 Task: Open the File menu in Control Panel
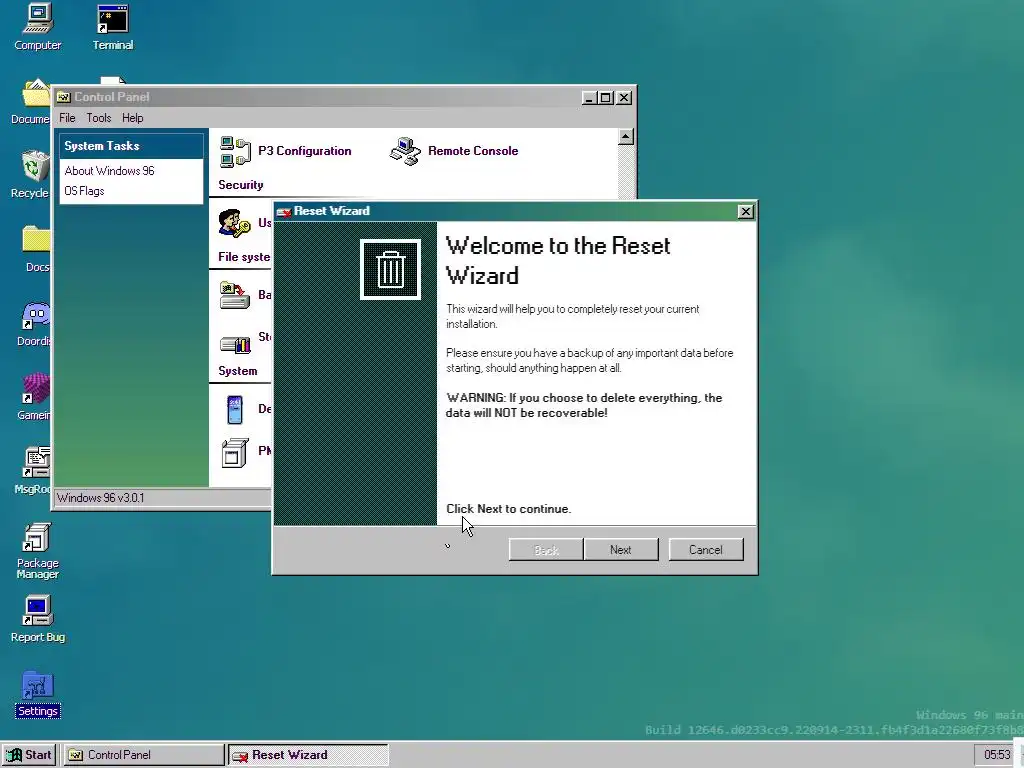coord(67,118)
